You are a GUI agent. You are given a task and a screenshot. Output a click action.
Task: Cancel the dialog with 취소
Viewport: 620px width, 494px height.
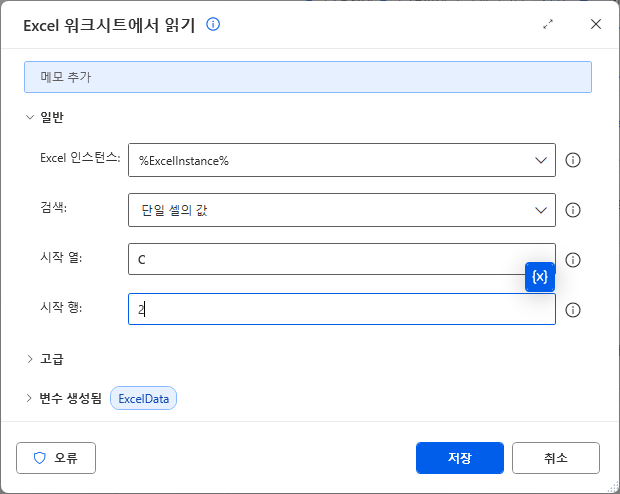pos(556,458)
